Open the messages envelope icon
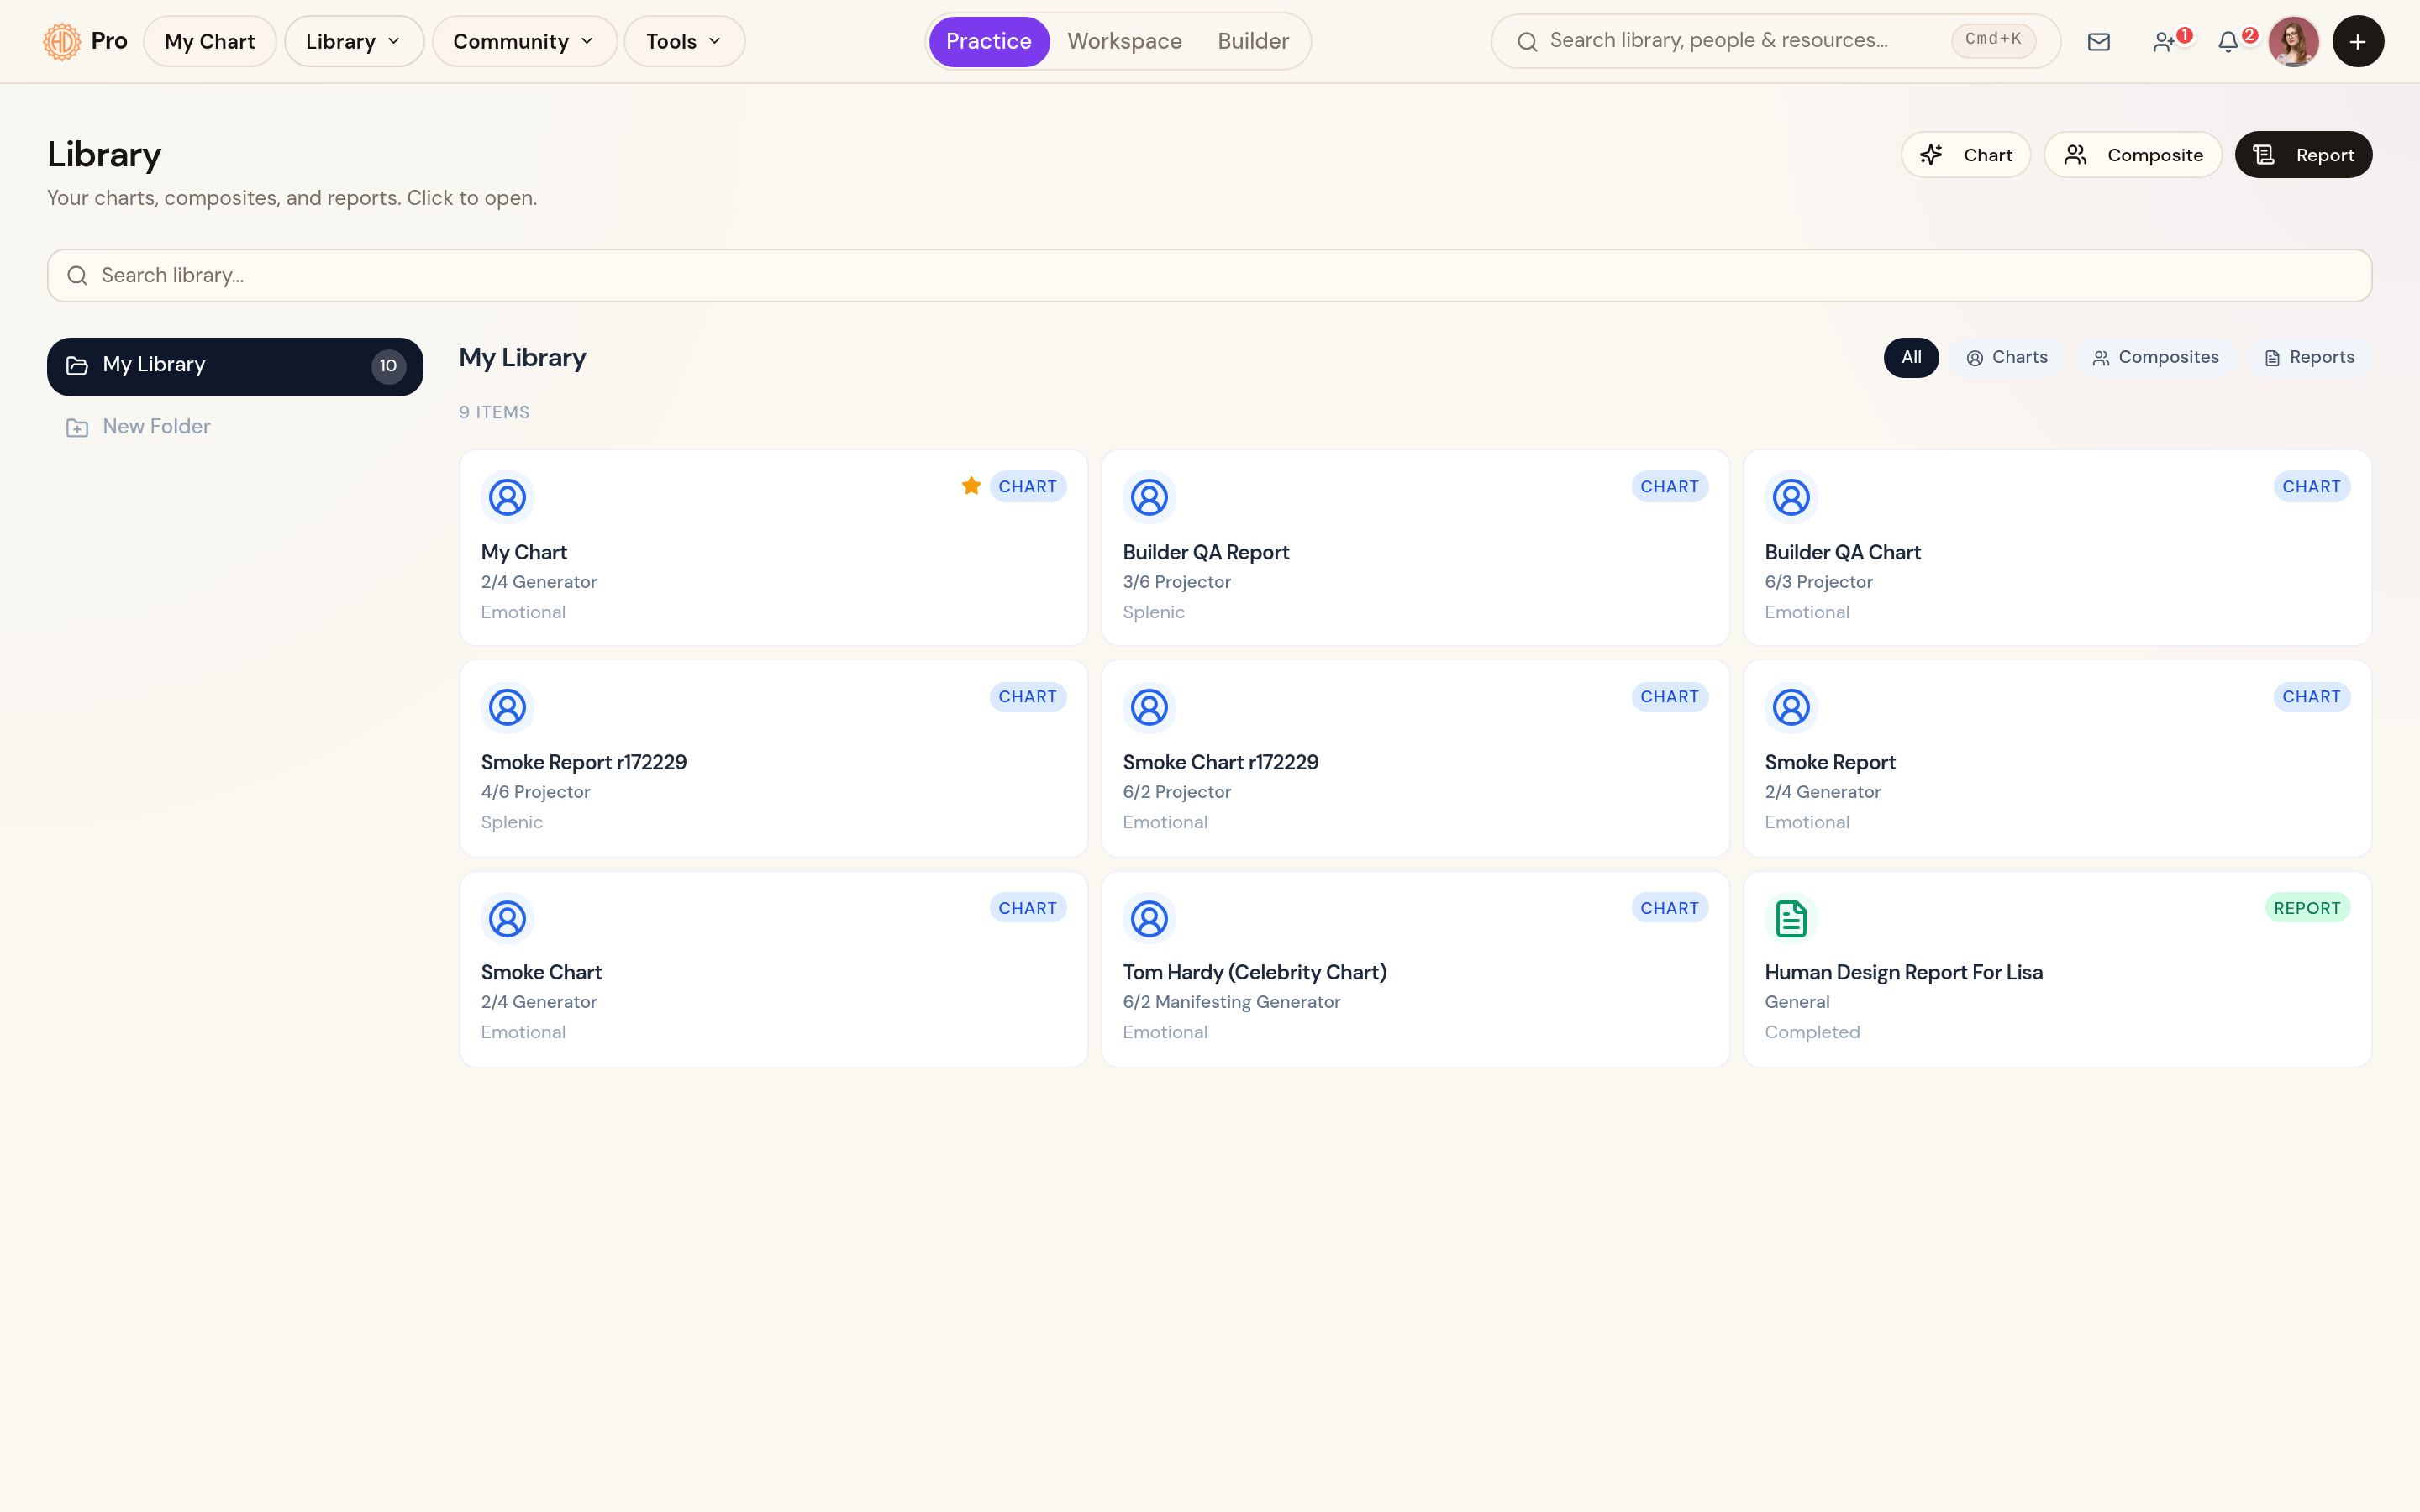This screenshot has height=1512, width=2420. coord(2099,41)
